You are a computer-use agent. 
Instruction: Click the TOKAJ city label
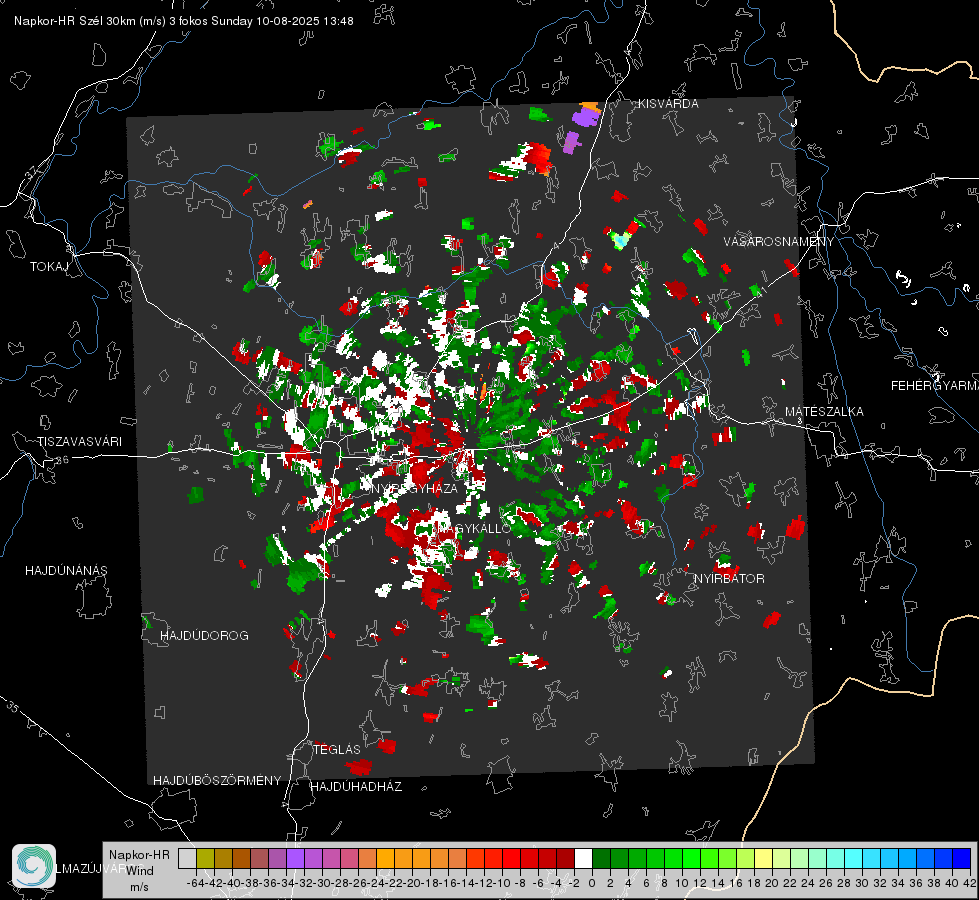49,267
